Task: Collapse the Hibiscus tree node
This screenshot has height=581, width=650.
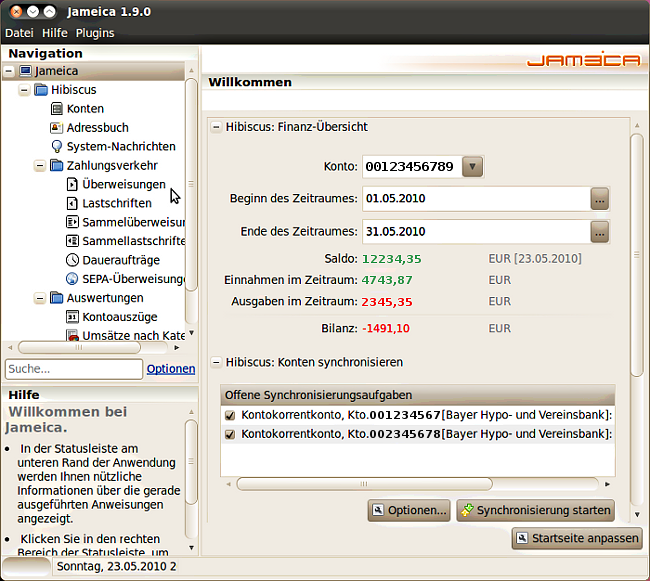Action: point(24,90)
